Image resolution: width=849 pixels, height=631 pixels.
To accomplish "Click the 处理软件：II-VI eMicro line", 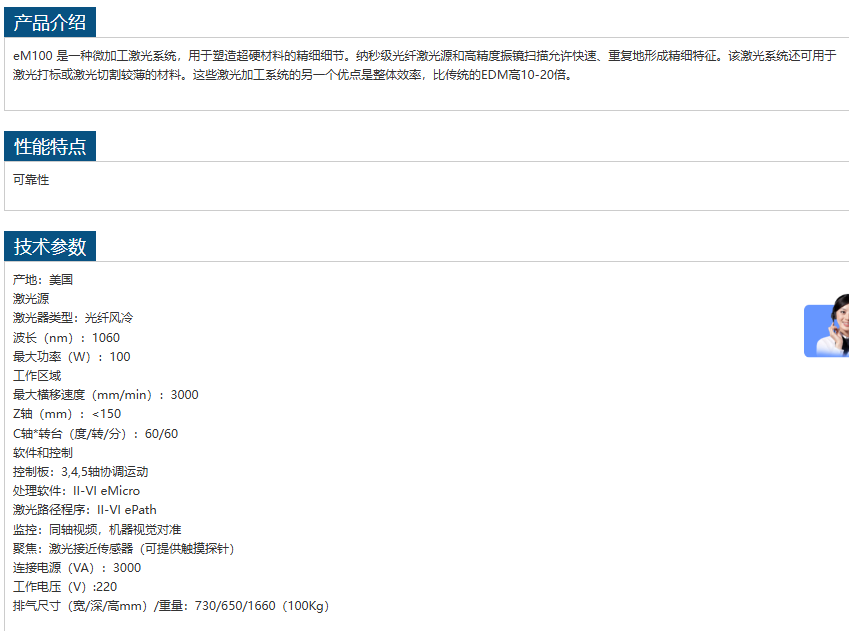I will click(x=76, y=491).
